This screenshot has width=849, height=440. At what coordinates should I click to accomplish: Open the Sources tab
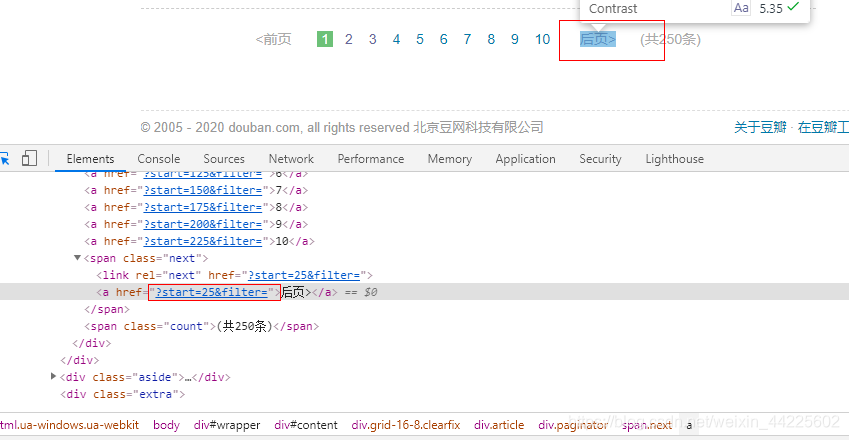(x=224, y=159)
